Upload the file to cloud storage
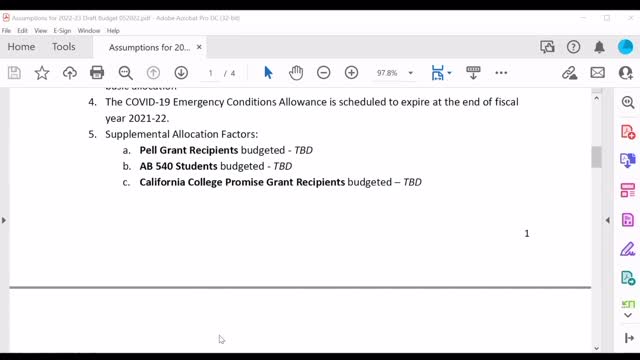 point(70,73)
